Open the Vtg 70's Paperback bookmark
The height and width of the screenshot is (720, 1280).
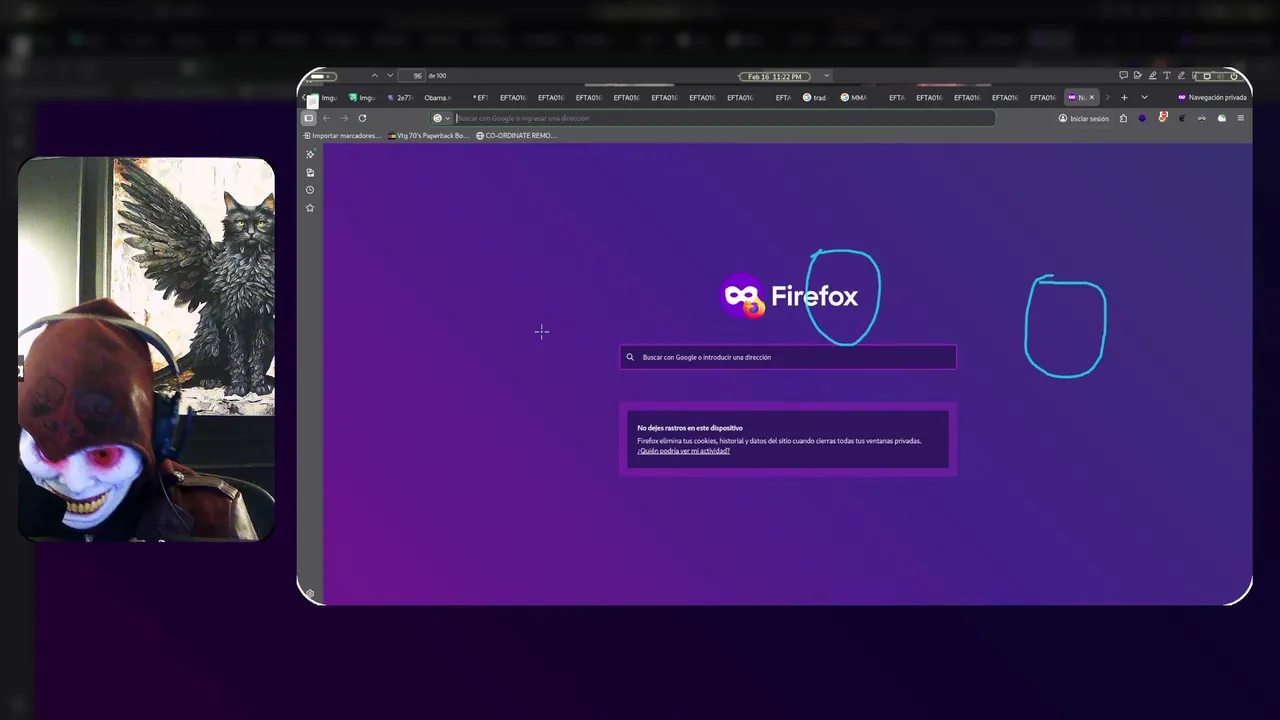[428, 135]
